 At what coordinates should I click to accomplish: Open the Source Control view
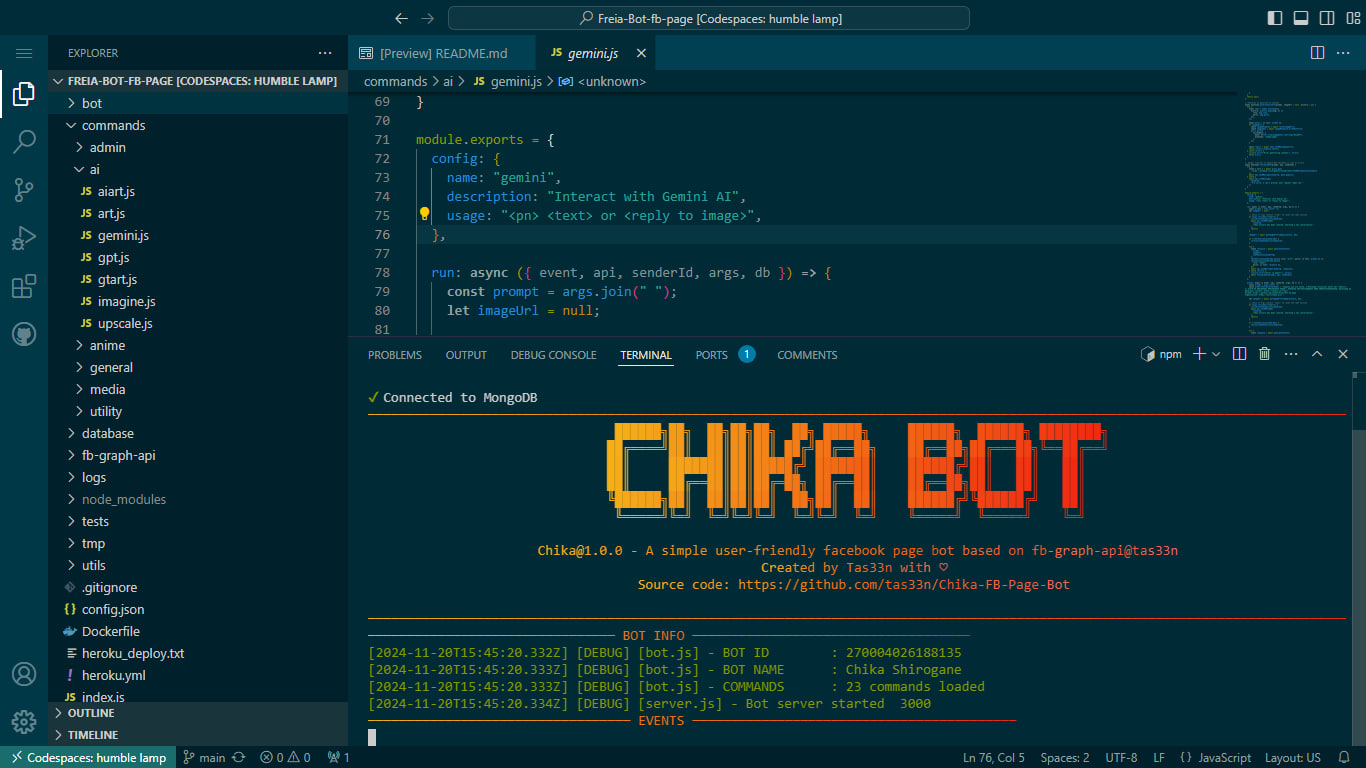pyautogui.click(x=24, y=190)
